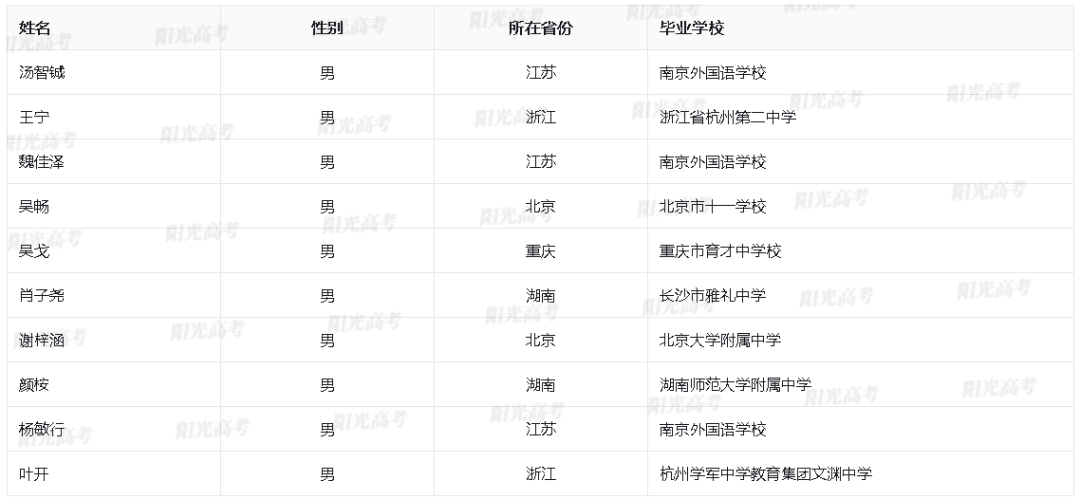Select the name 肖子尧
1080x499 pixels.
(x=42, y=296)
